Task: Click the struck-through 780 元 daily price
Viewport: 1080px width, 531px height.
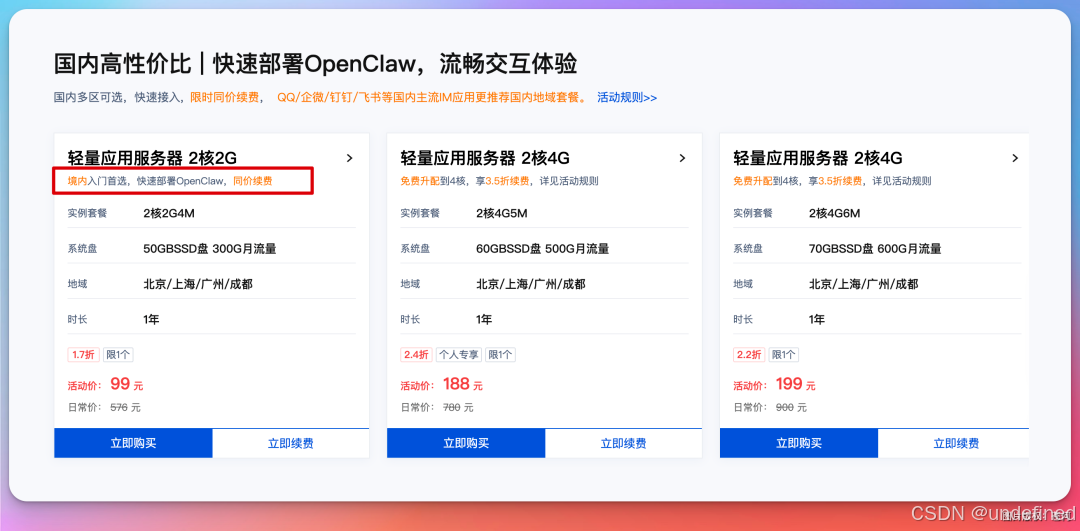Action: point(457,407)
